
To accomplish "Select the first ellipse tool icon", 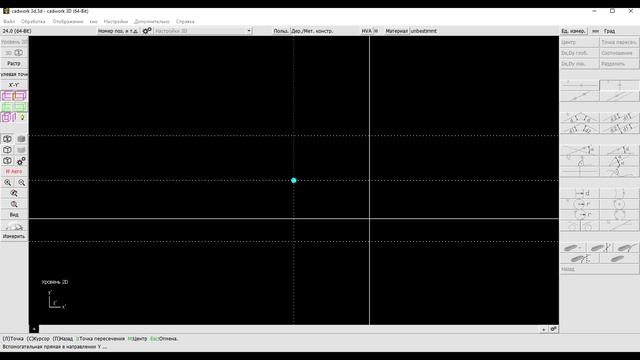I will click(x=572, y=247).
